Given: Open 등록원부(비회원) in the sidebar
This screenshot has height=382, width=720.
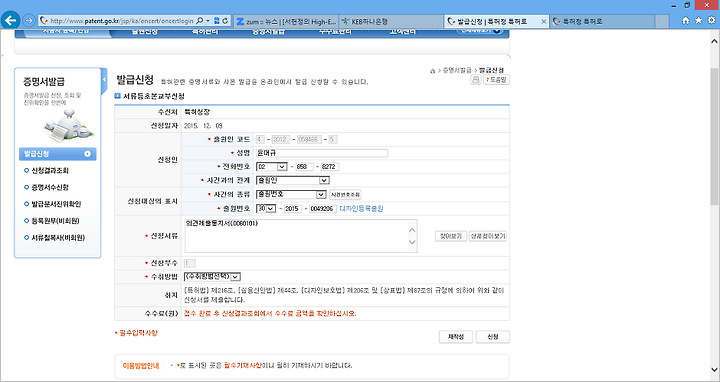Looking at the screenshot, I should pos(55,221).
